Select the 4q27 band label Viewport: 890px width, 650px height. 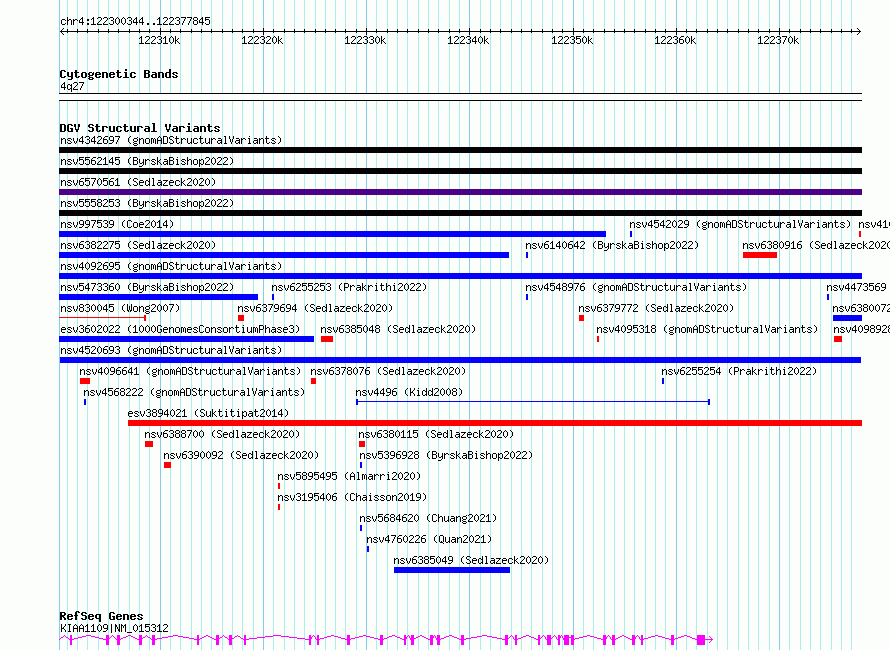click(x=72, y=86)
